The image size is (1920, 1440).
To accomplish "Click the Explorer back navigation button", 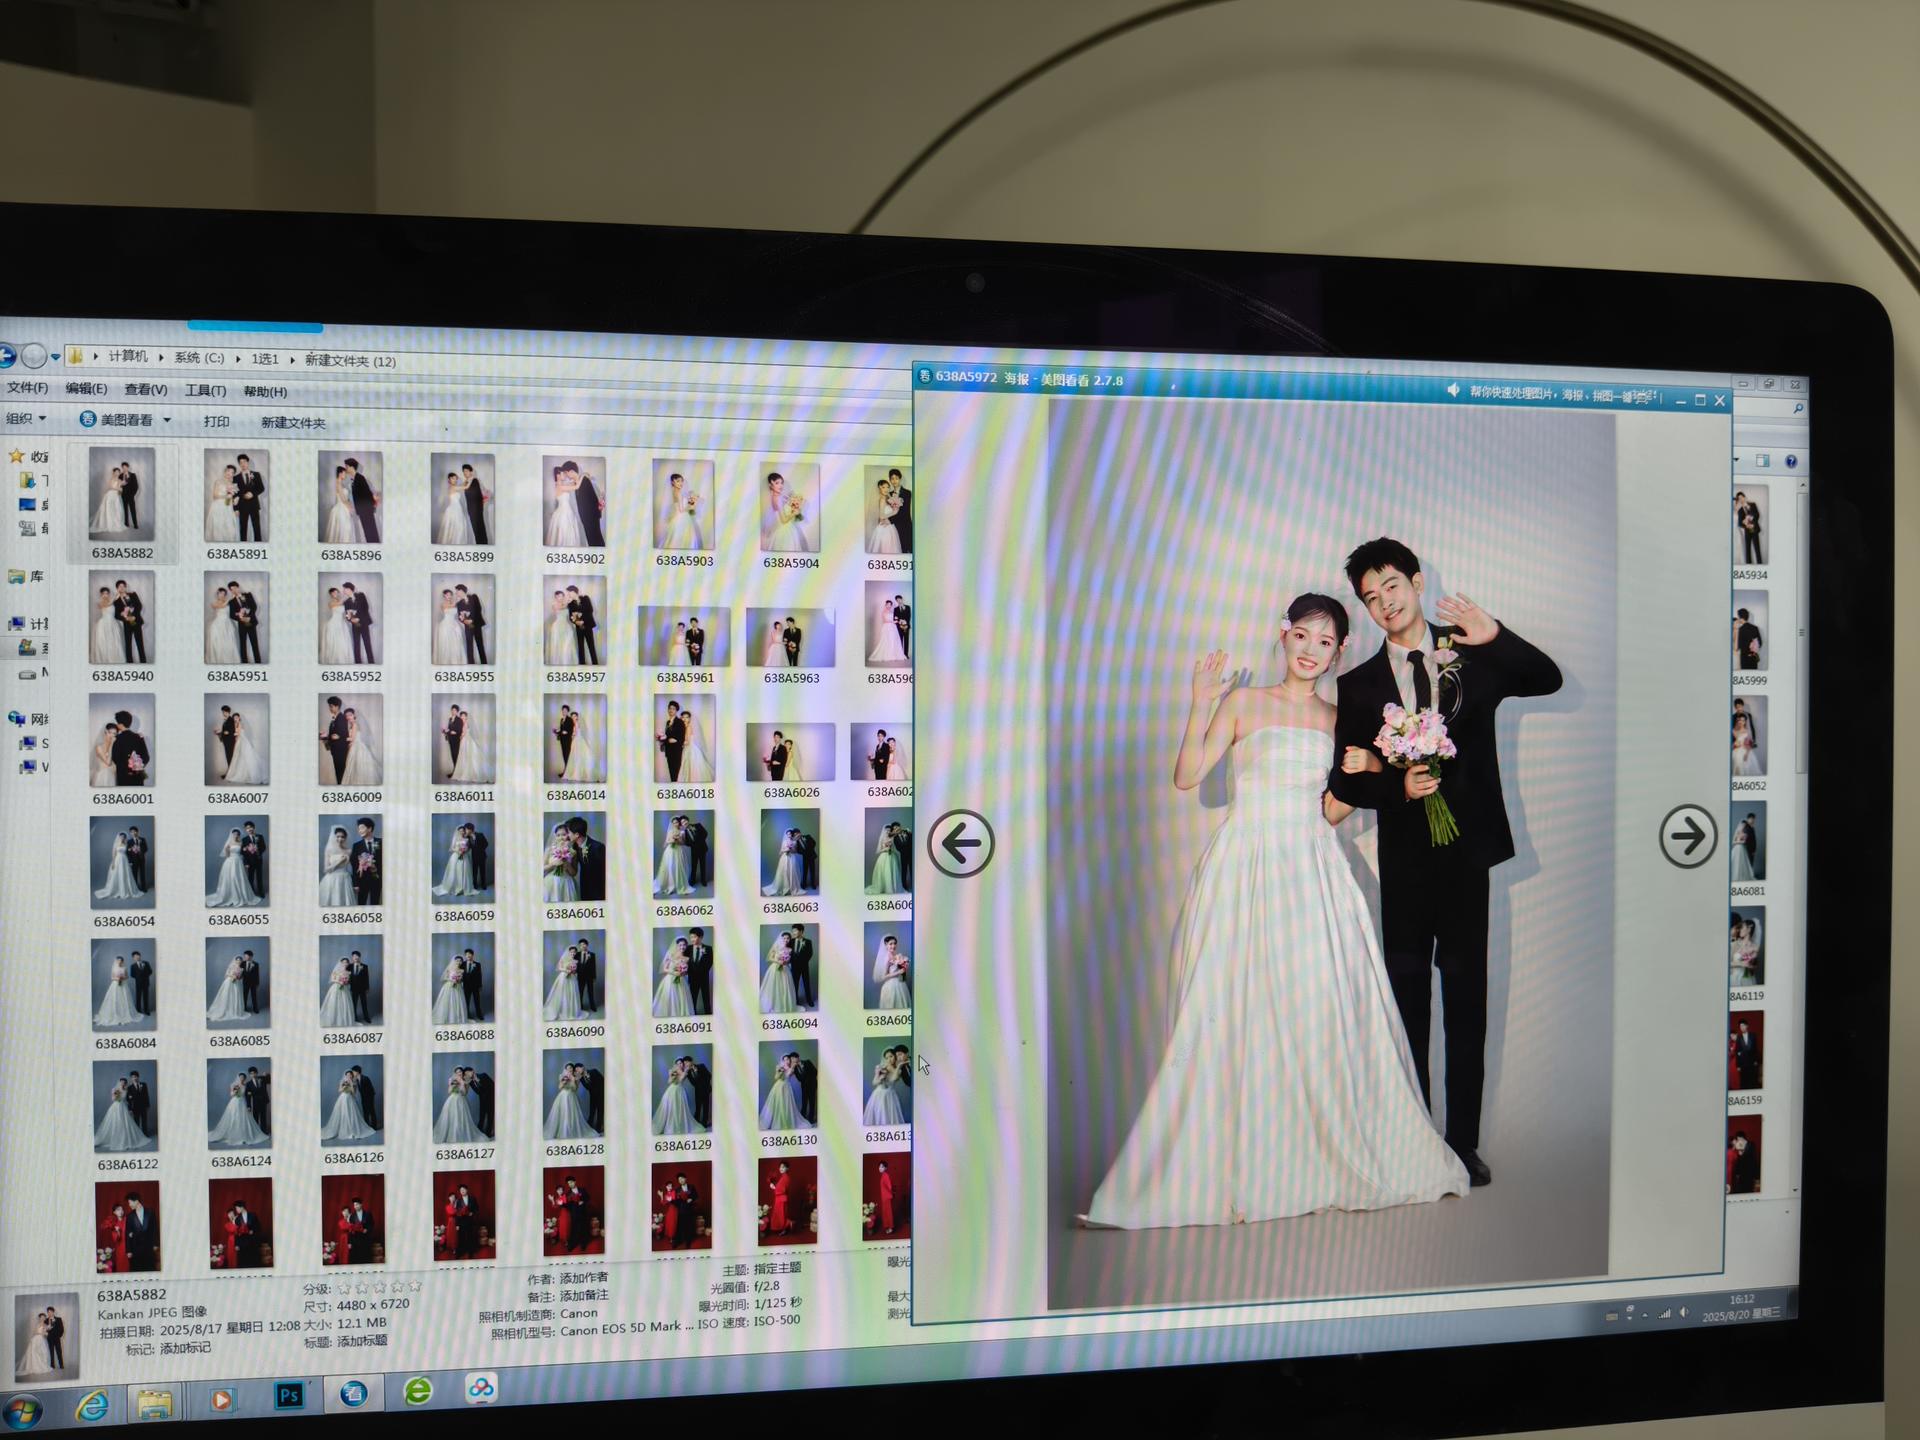I will click(x=6, y=354).
